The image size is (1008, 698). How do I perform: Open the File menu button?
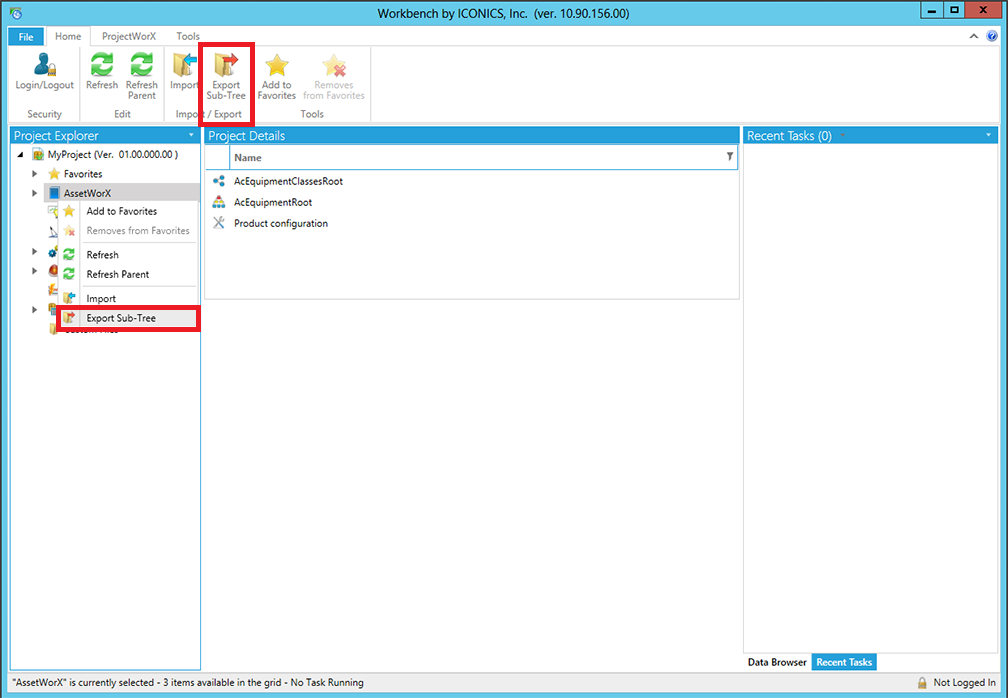pos(26,36)
